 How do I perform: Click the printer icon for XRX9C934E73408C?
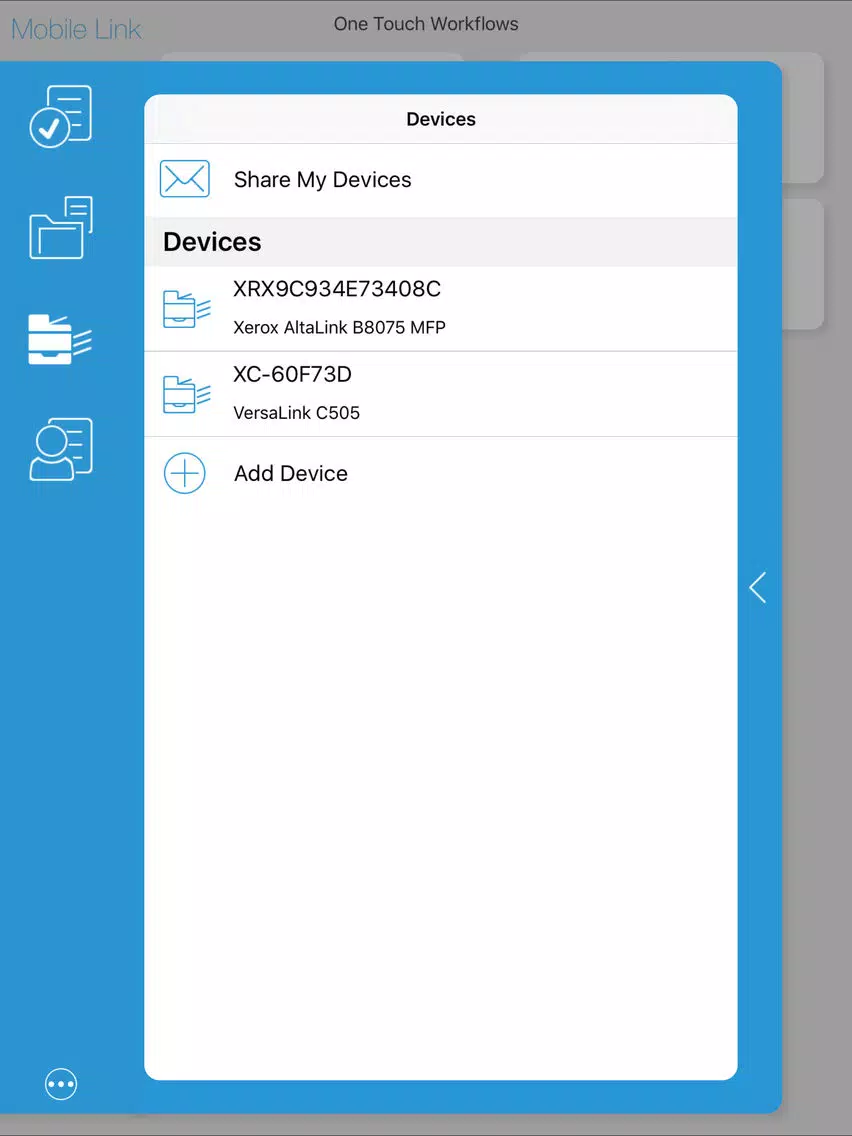[186, 309]
